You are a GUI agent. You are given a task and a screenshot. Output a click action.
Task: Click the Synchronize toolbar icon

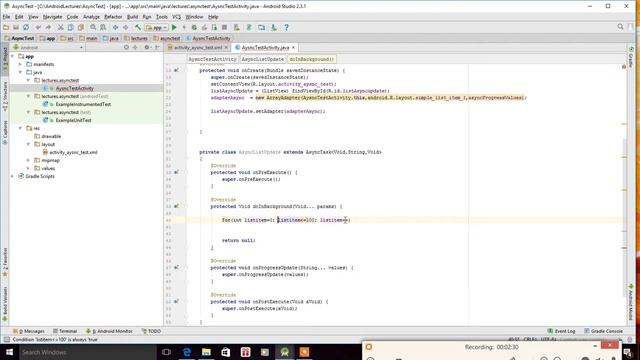26,27
